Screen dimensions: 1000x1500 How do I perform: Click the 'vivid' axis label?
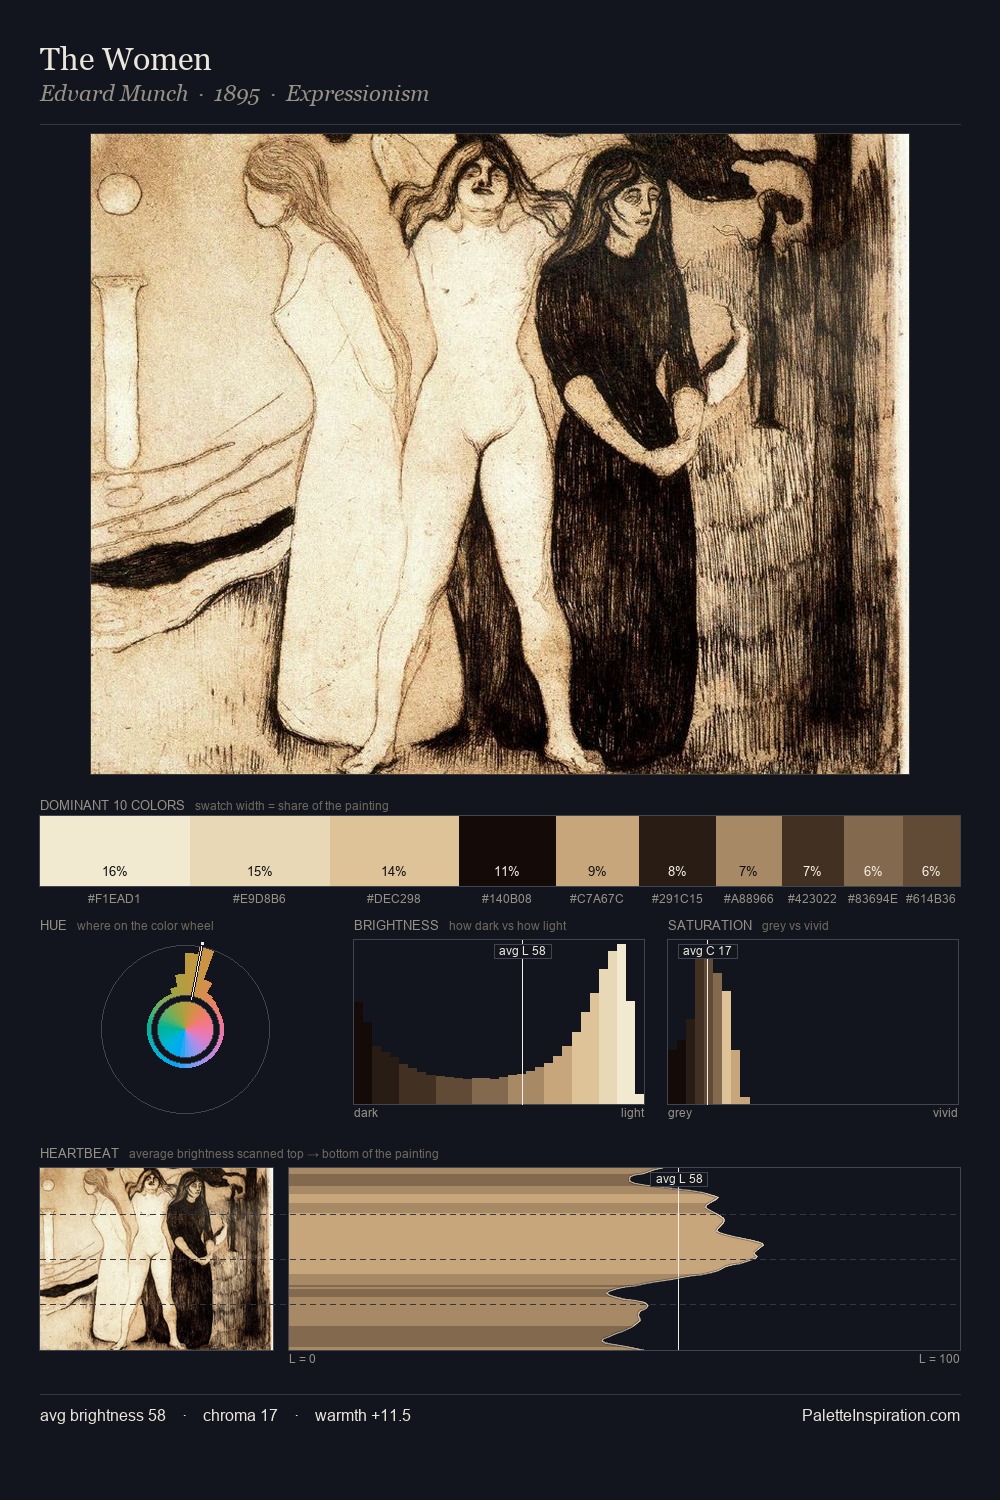pos(945,1113)
